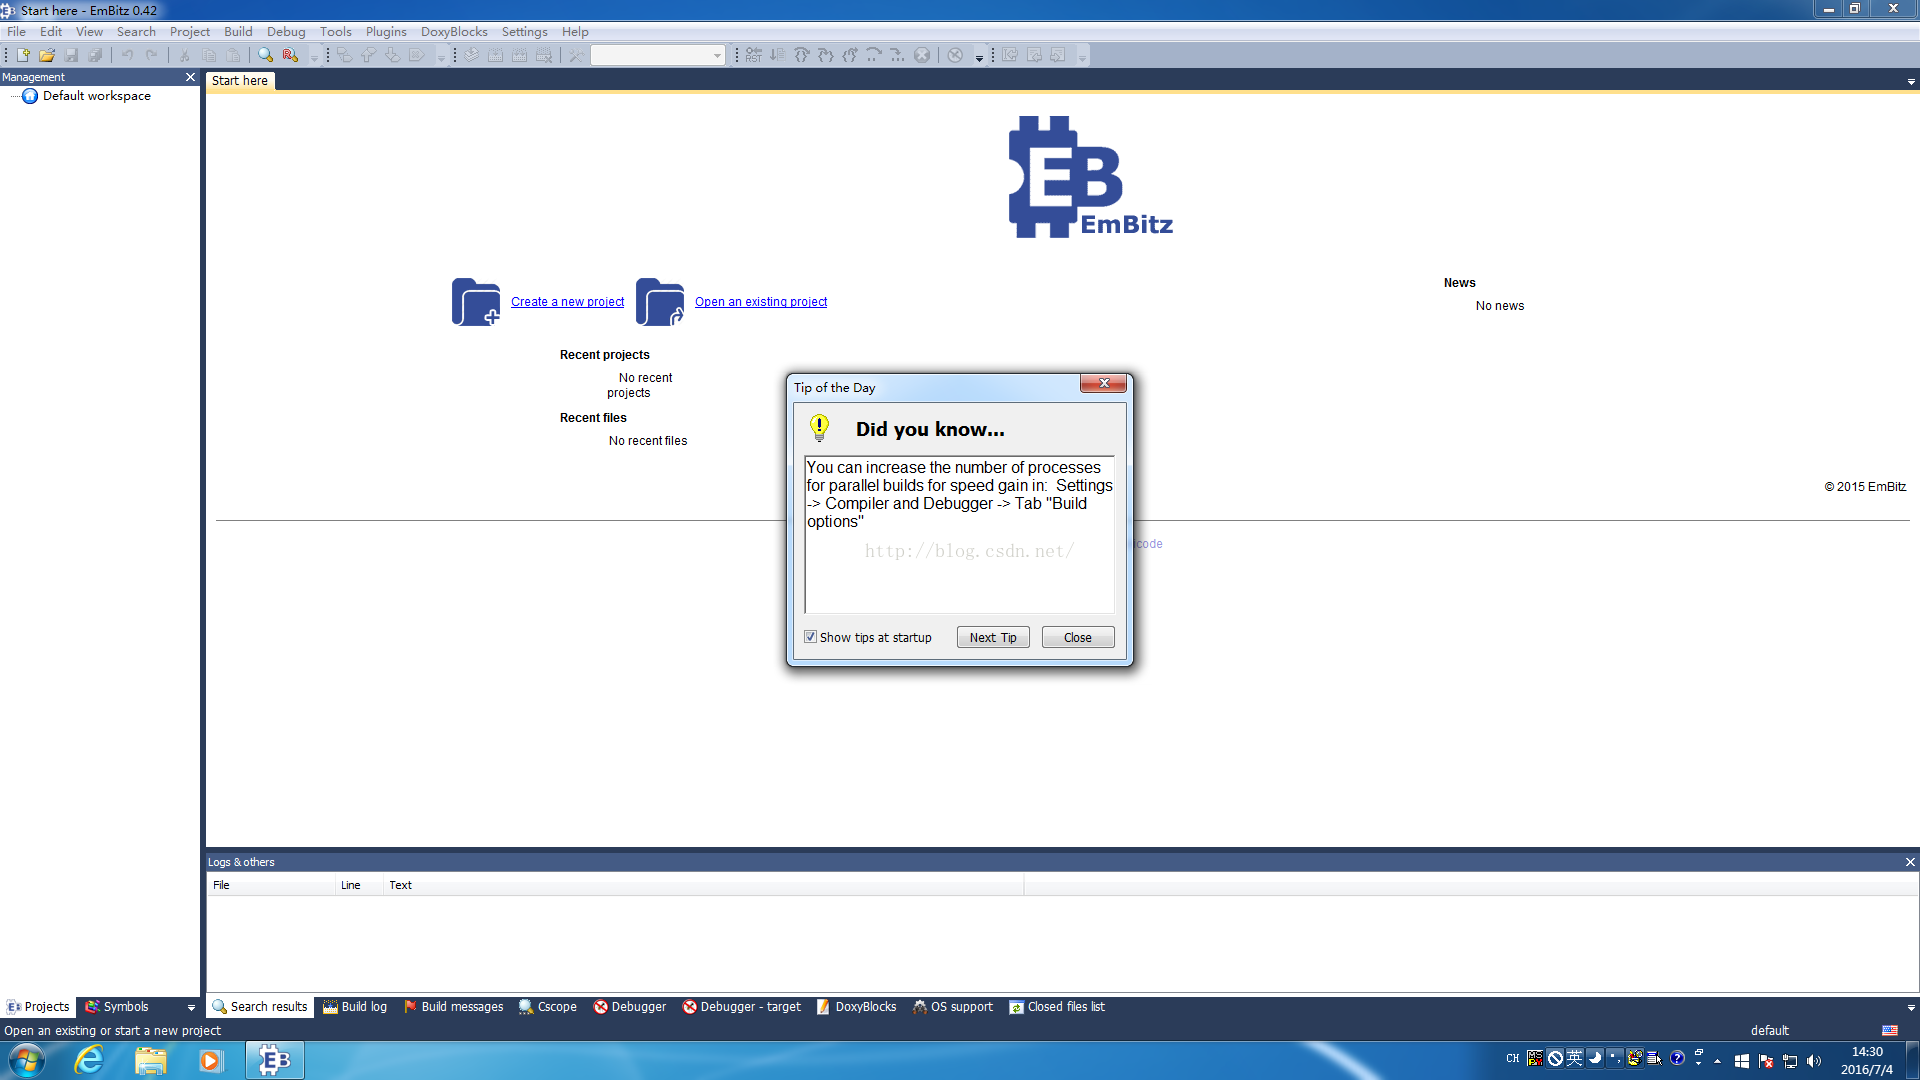Click the Stop debugger toolbar icon
1920x1080 pixels.
[922, 55]
